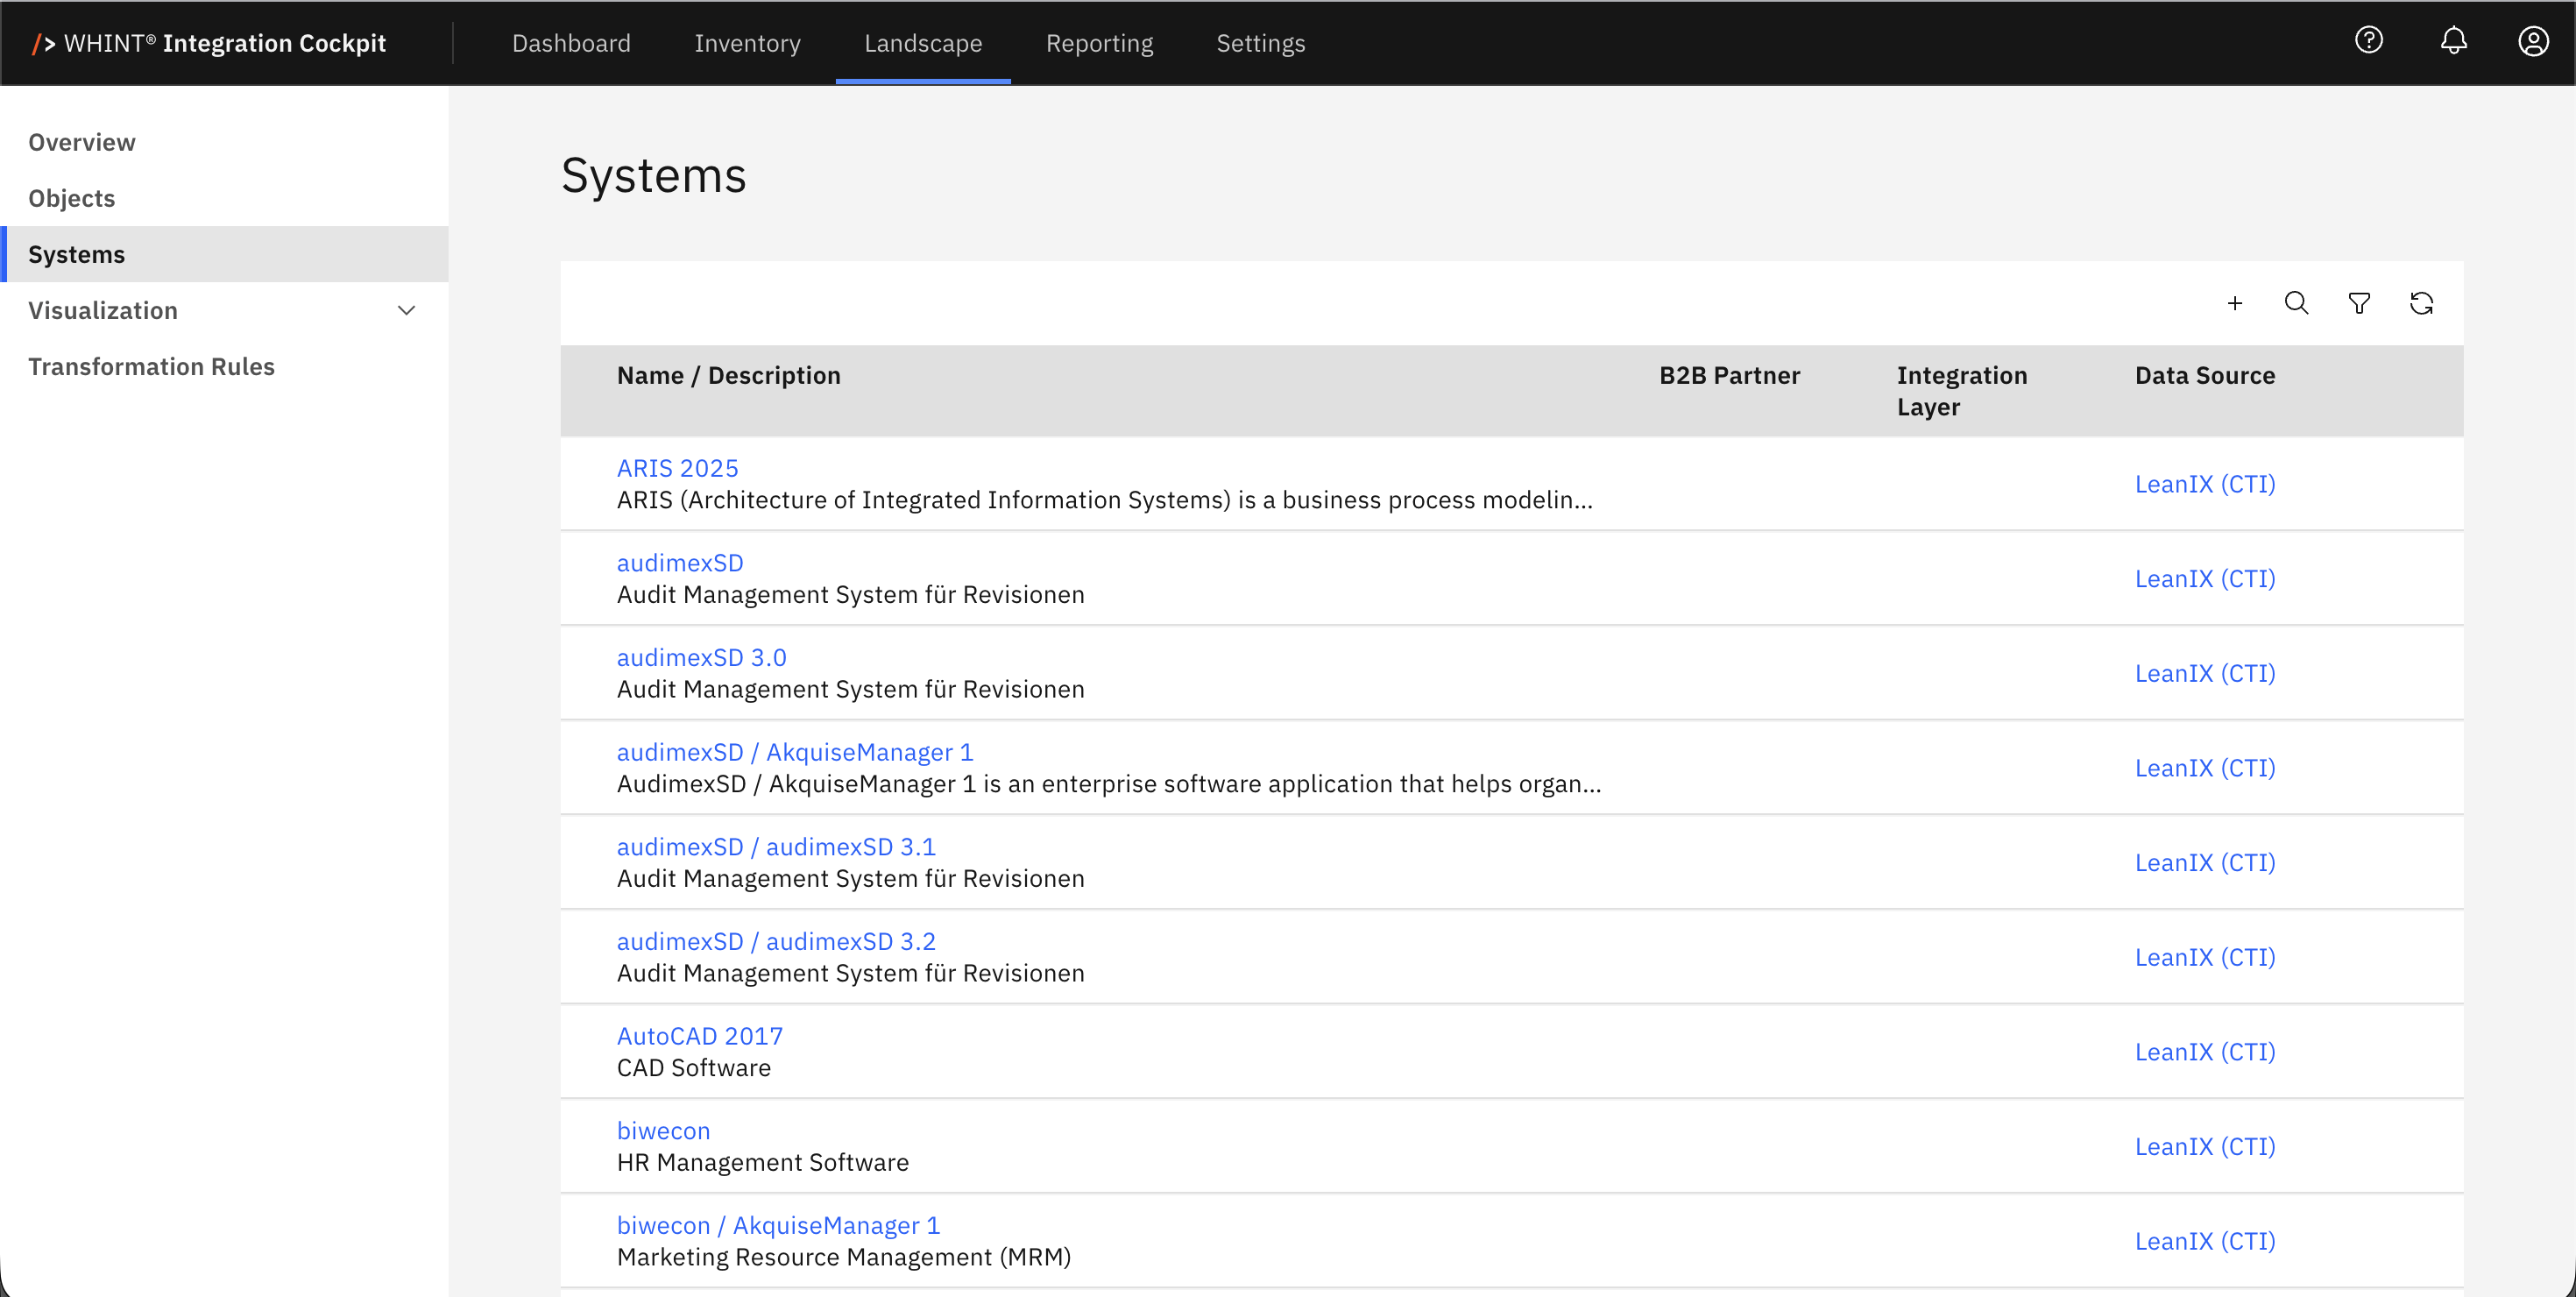Switch to the Dashboard tab
2576x1297 pixels.
click(571, 43)
